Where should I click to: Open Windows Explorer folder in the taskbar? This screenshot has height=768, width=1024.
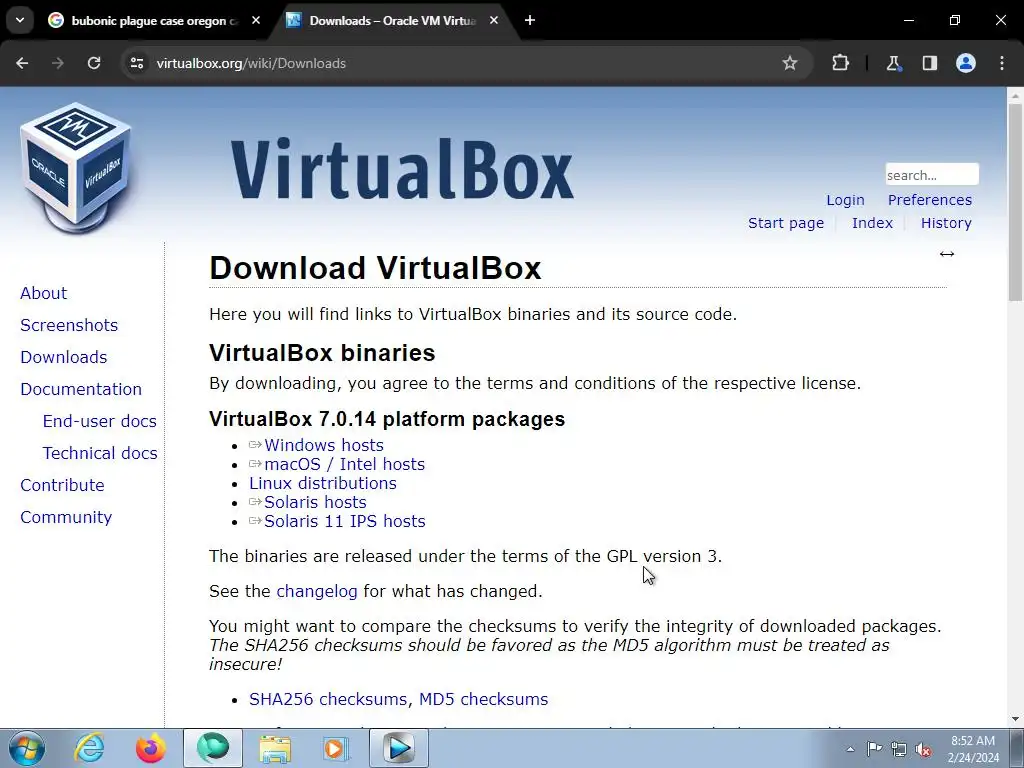tap(275, 748)
